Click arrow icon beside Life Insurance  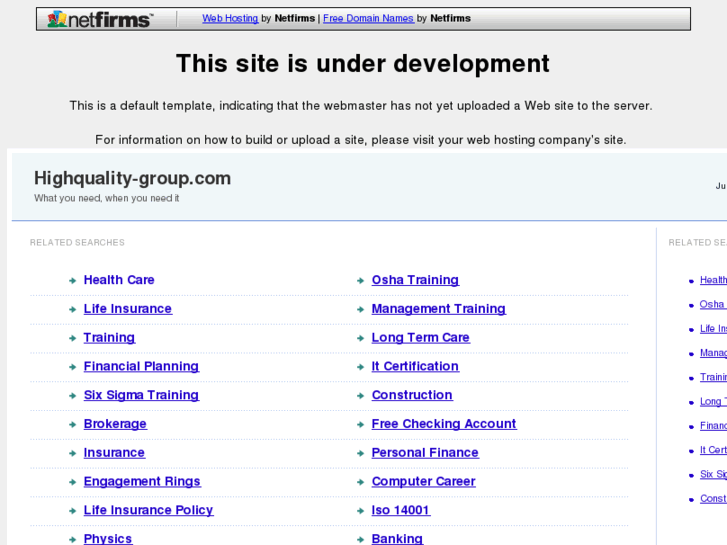[x=72, y=309]
